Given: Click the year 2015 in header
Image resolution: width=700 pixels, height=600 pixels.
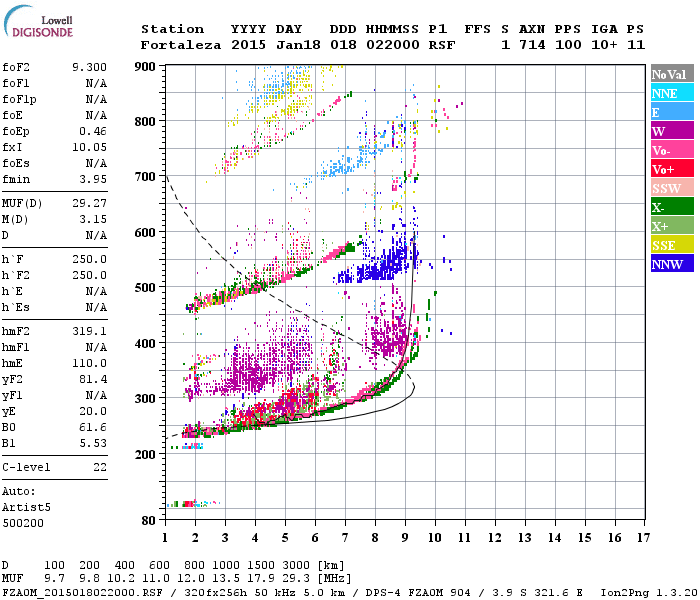Looking at the screenshot, I should [249, 45].
